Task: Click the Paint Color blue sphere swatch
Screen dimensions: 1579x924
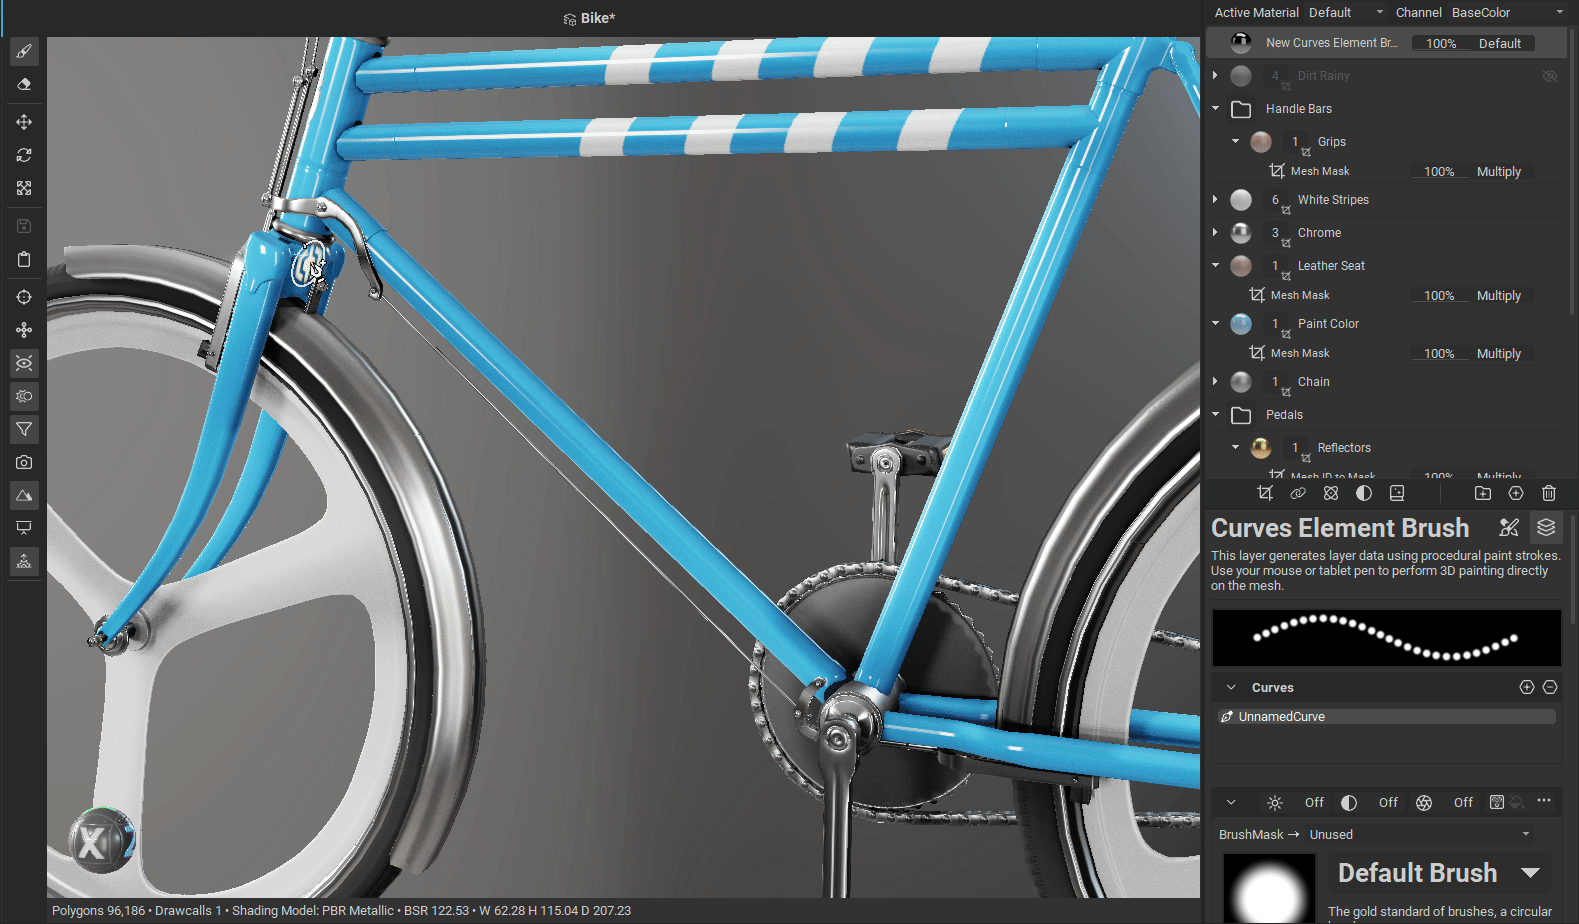Action: click(x=1241, y=324)
